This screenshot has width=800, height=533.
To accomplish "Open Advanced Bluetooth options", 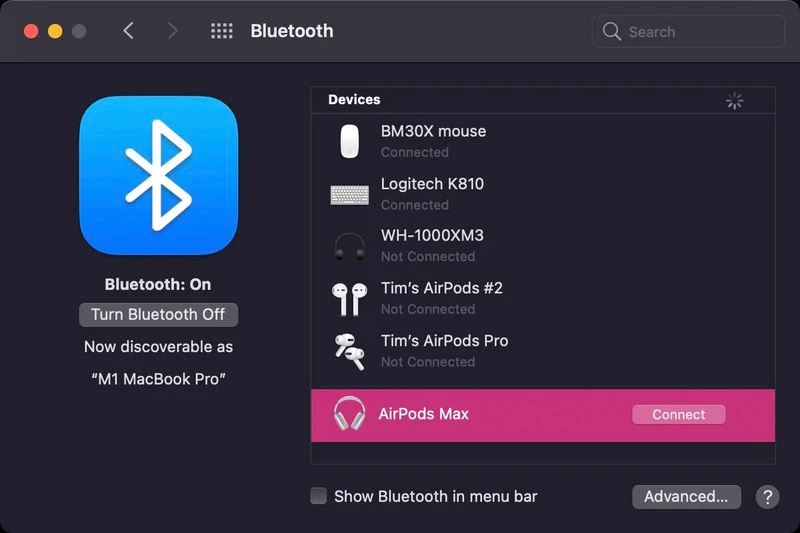I will click(686, 497).
